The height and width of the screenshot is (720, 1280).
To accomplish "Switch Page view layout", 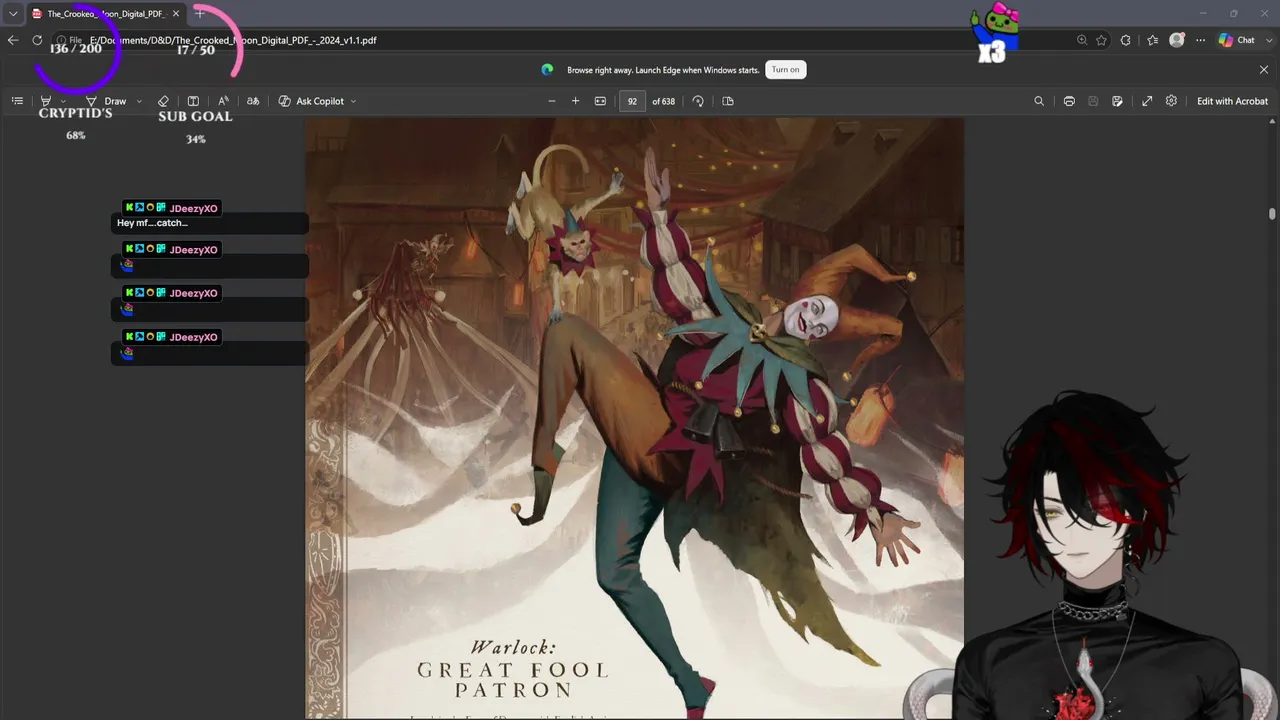I will [x=728, y=101].
